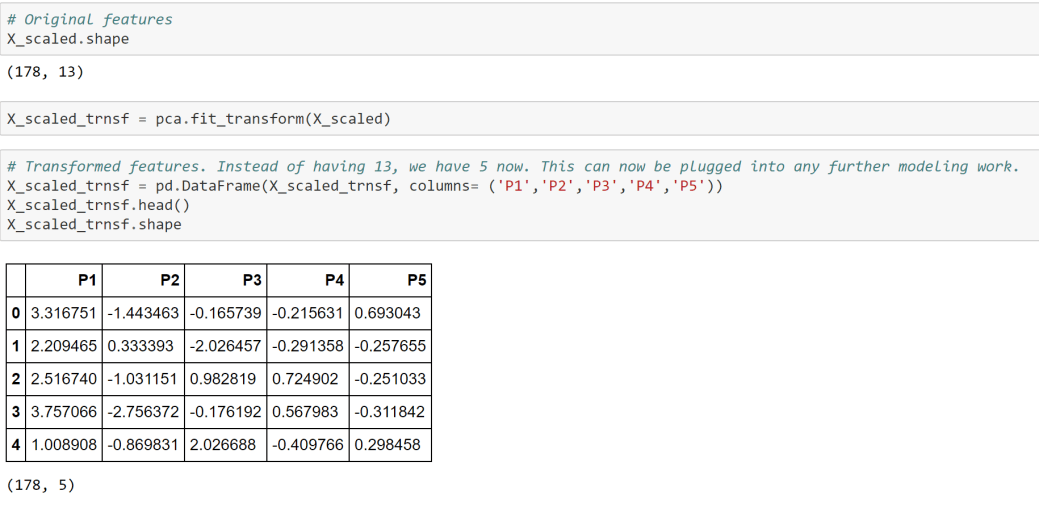Select the pca.fit_transform code cell
Viewport: 1039px width, 512px height.
click(520, 119)
